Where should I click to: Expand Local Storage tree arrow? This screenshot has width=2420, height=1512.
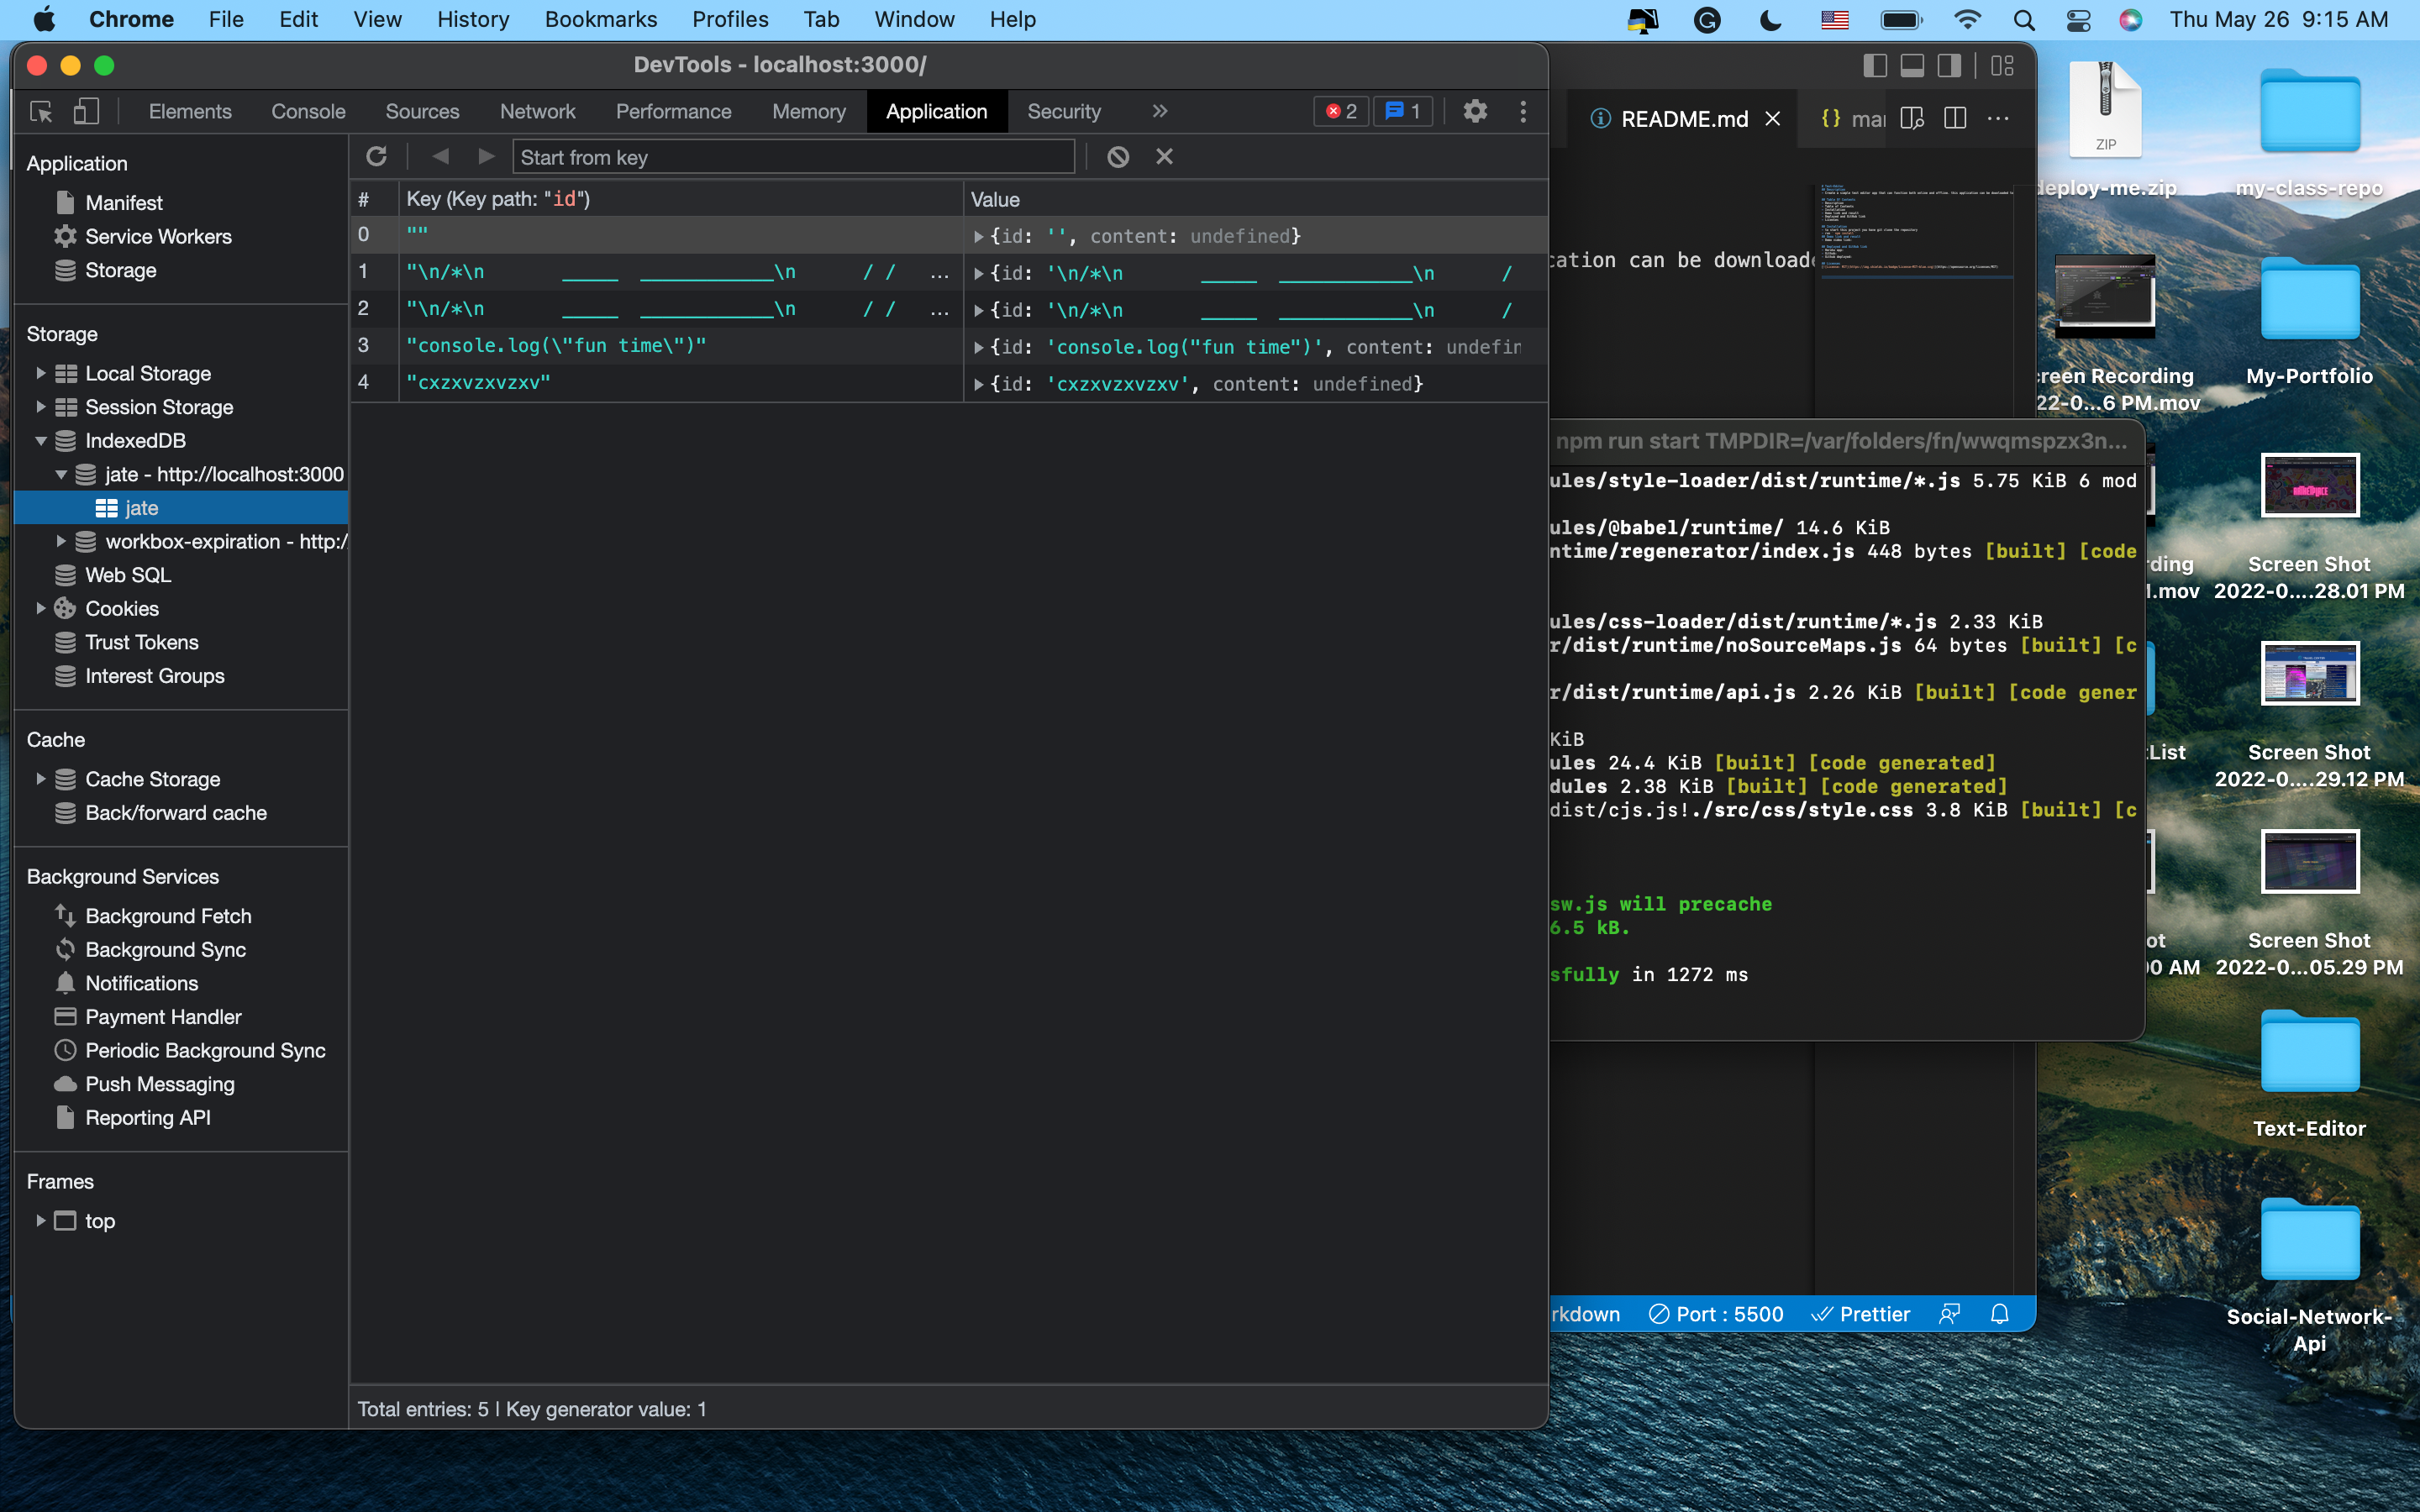[x=40, y=373]
